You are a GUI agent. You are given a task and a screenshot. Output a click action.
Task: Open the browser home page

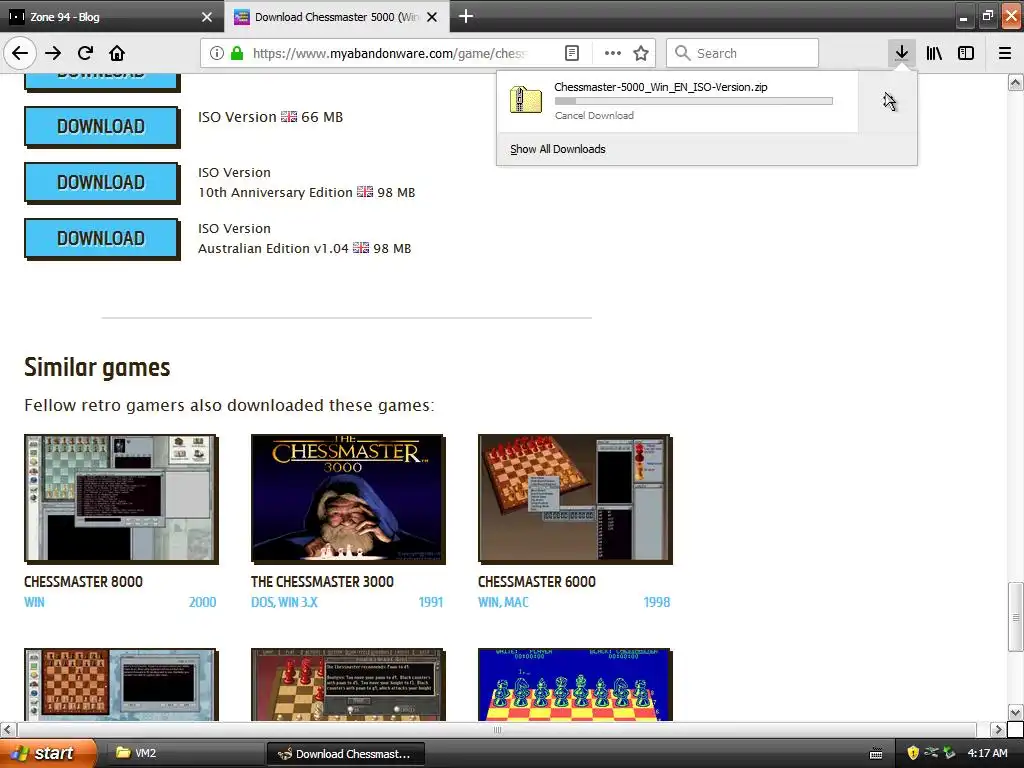pyautogui.click(x=117, y=53)
